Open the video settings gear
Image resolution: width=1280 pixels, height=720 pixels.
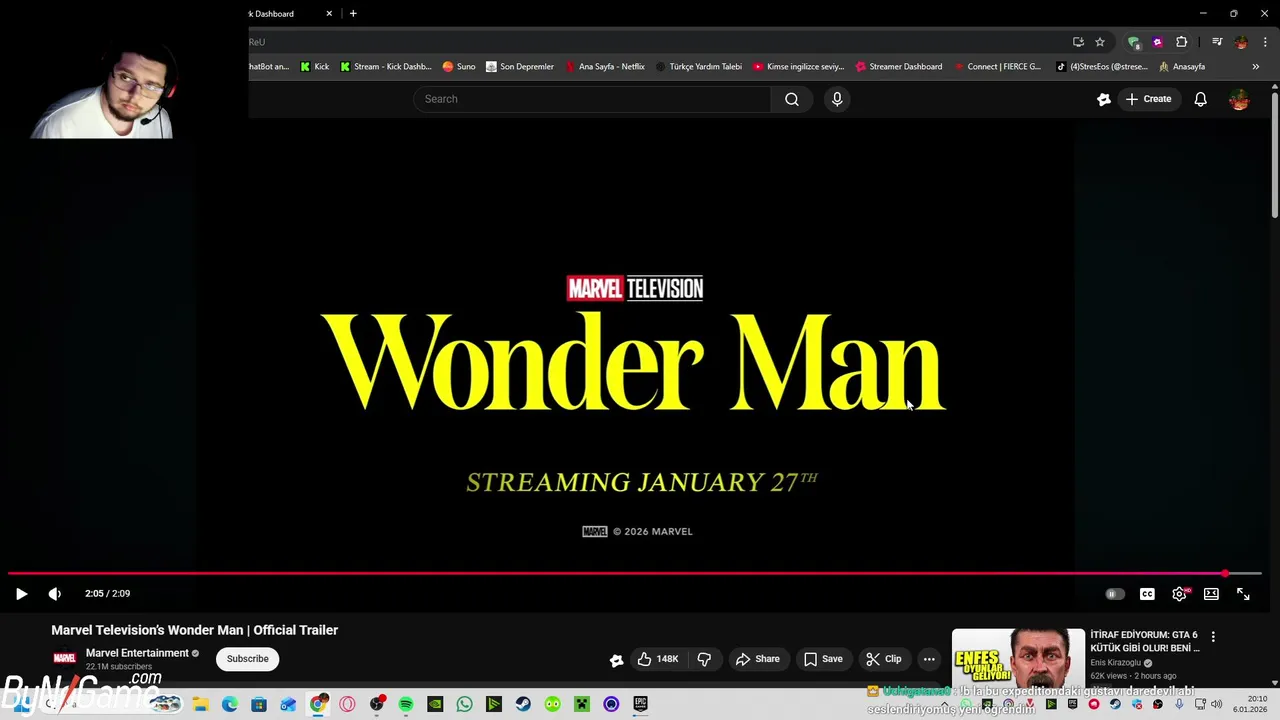(x=1179, y=594)
